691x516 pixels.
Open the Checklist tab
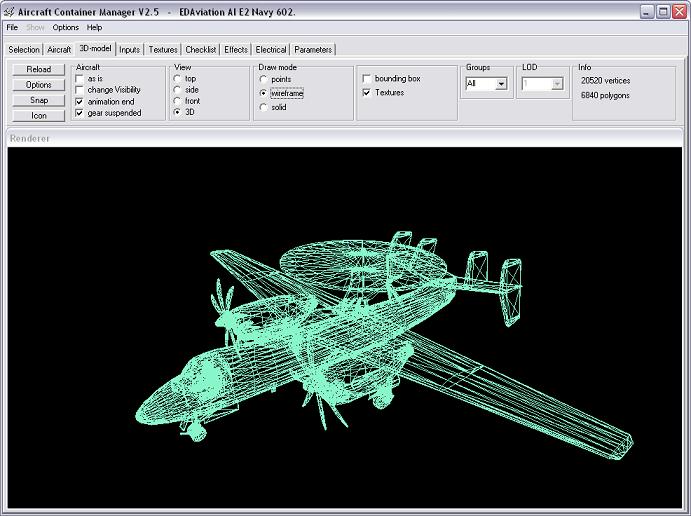click(x=201, y=49)
